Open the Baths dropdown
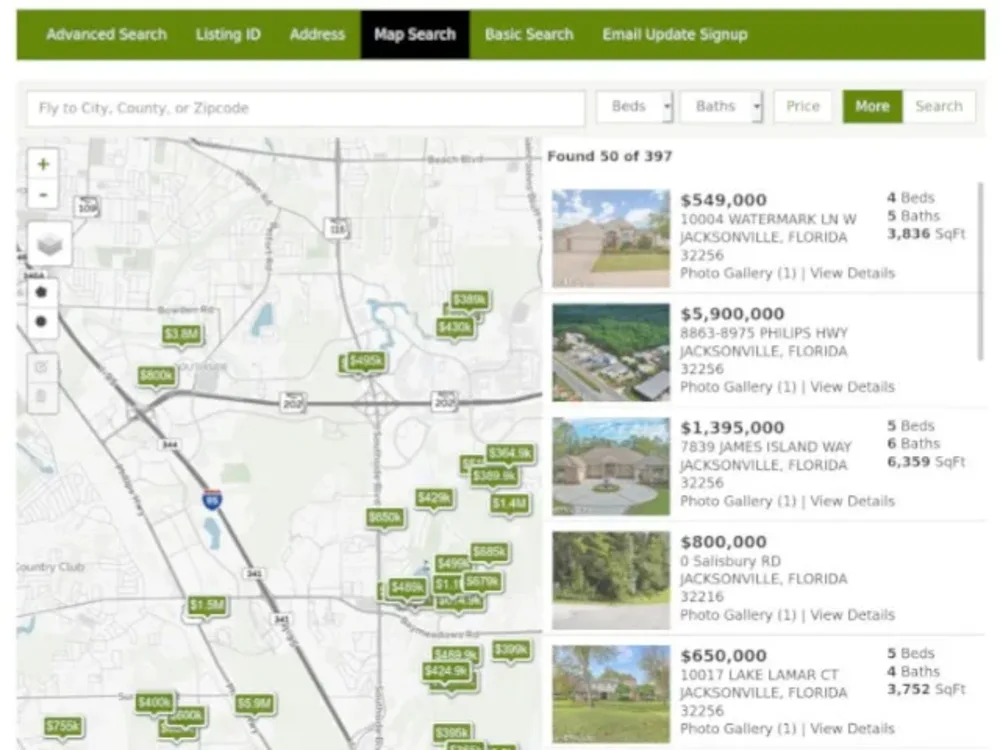This screenshot has width=1000, height=750. [x=721, y=107]
